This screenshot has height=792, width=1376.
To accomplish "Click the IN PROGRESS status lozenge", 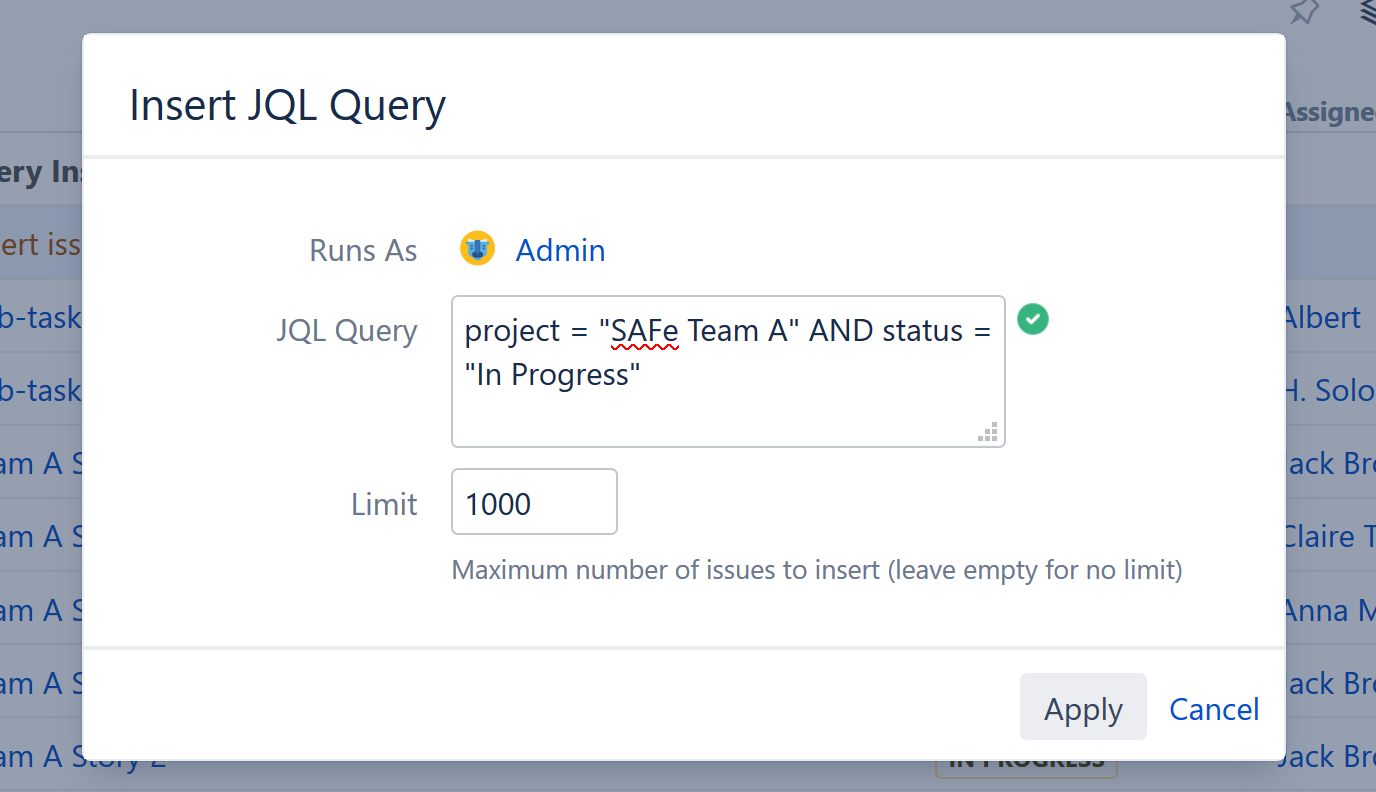I will pyautogui.click(x=1026, y=760).
